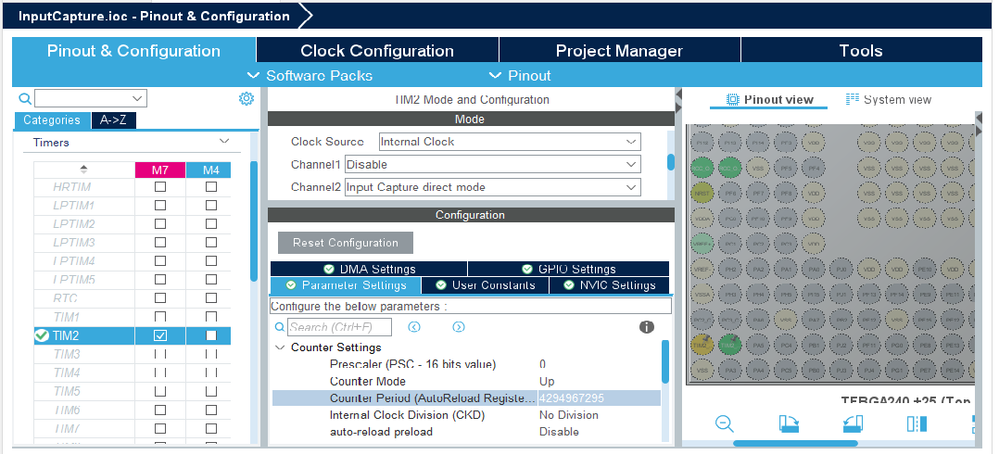Check LPTIM1 M4 checkbox
Image resolution: width=999 pixels, height=454 pixels.
(211, 206)
